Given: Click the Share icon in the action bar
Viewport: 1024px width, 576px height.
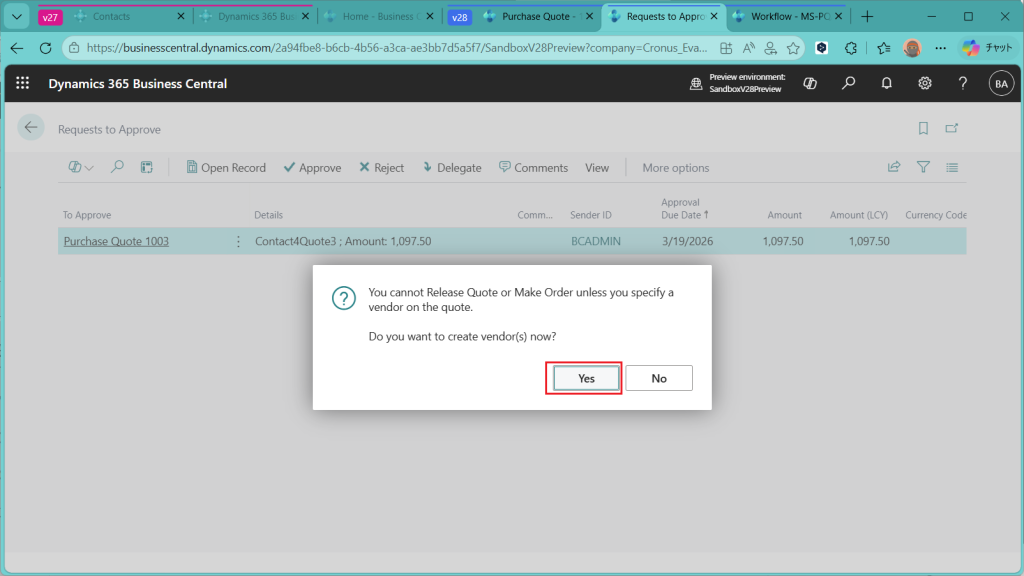Looking at the screenshot, I should pos(894,167).
